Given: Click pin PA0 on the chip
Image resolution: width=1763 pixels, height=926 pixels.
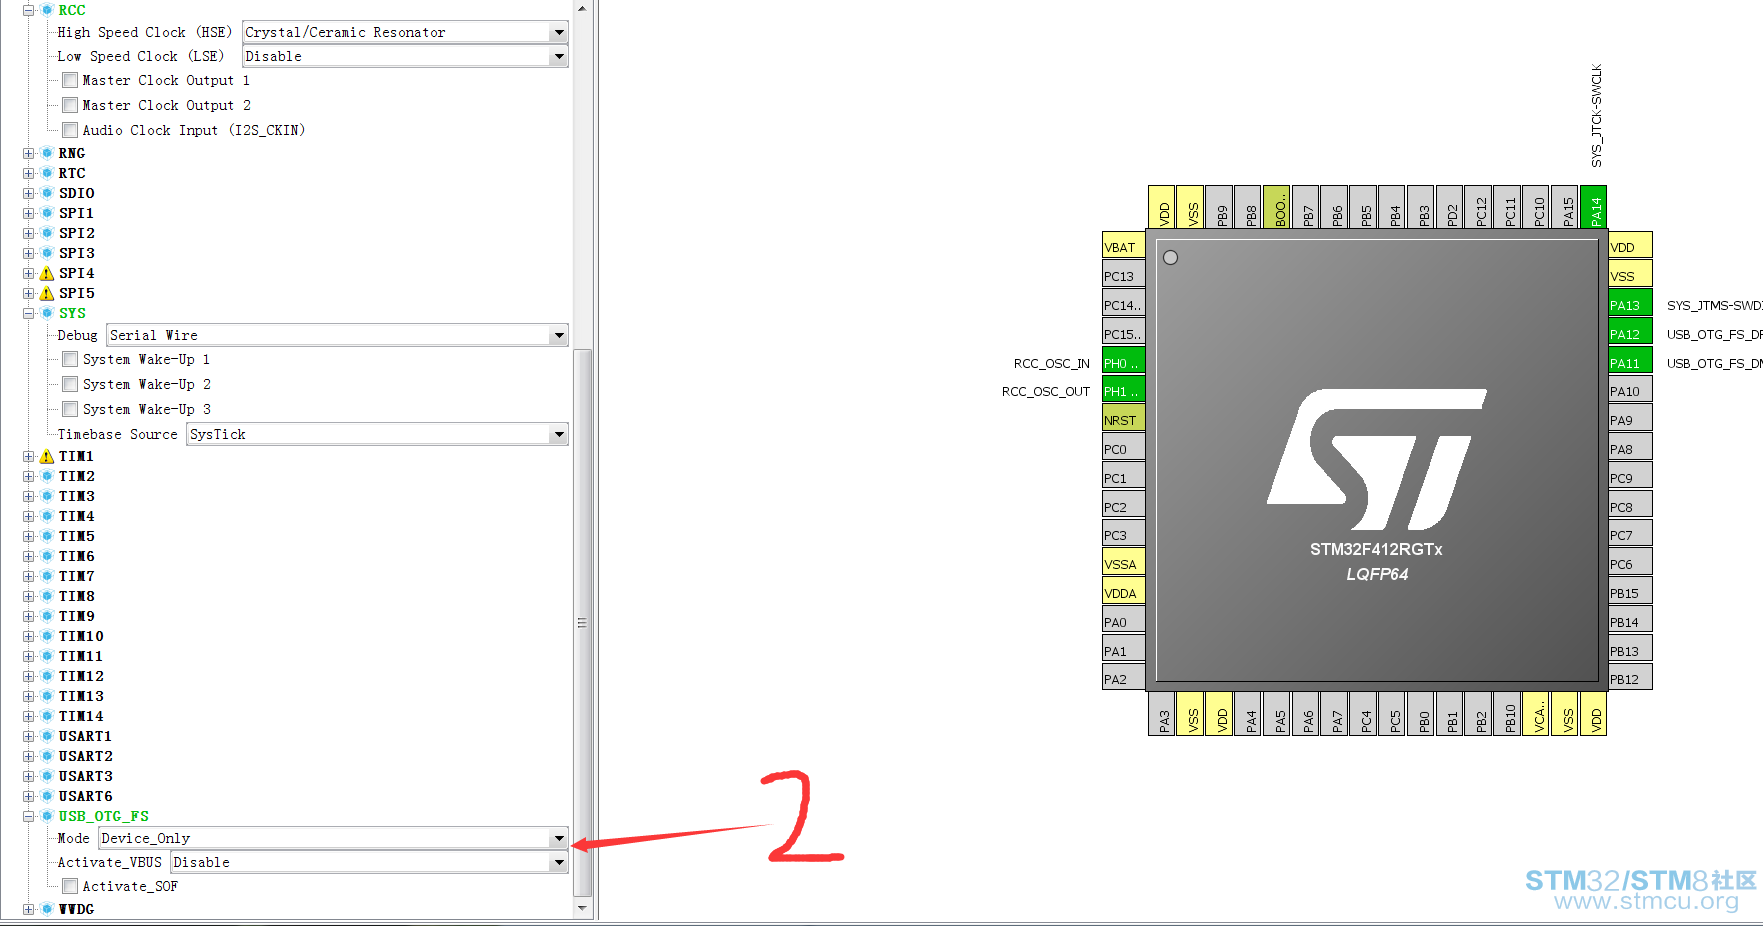Looking at the screenshot, I should tap(1123, 621).
